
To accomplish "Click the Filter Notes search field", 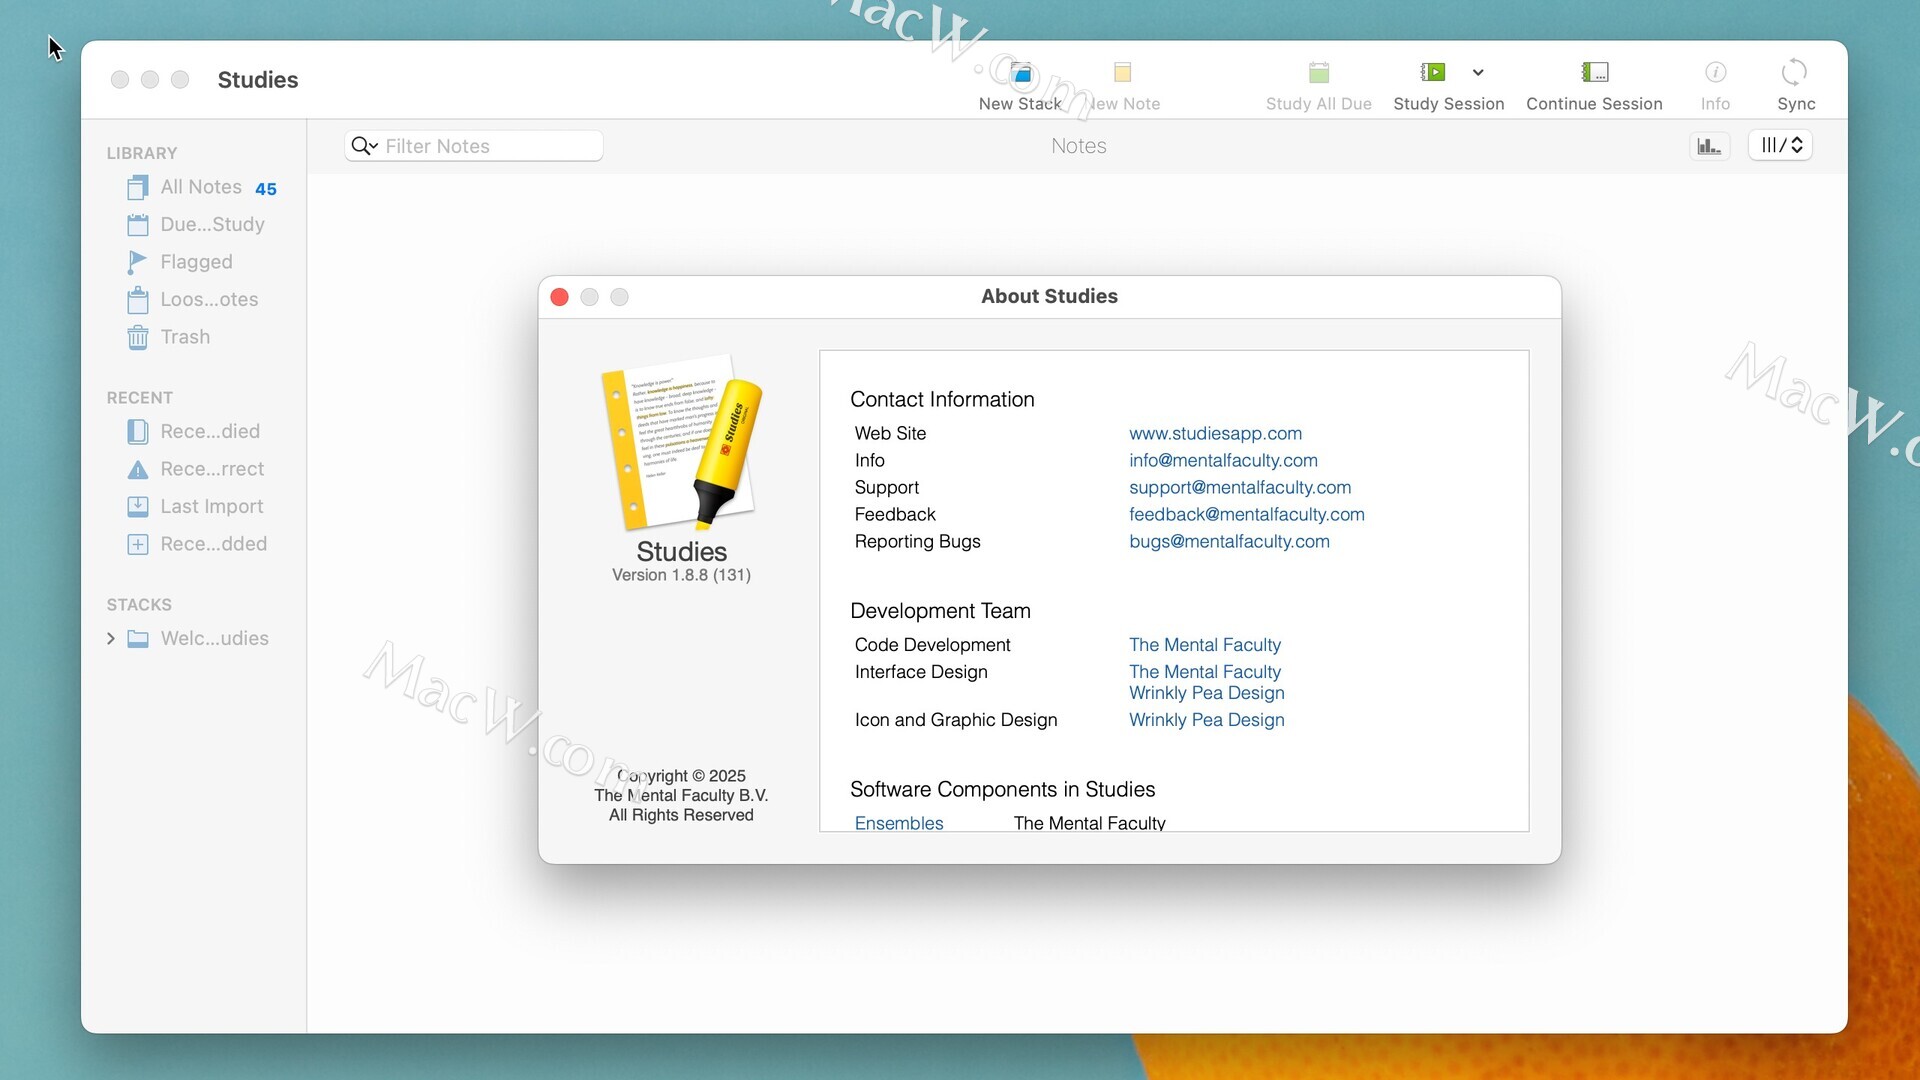I will tap(474, 146).
